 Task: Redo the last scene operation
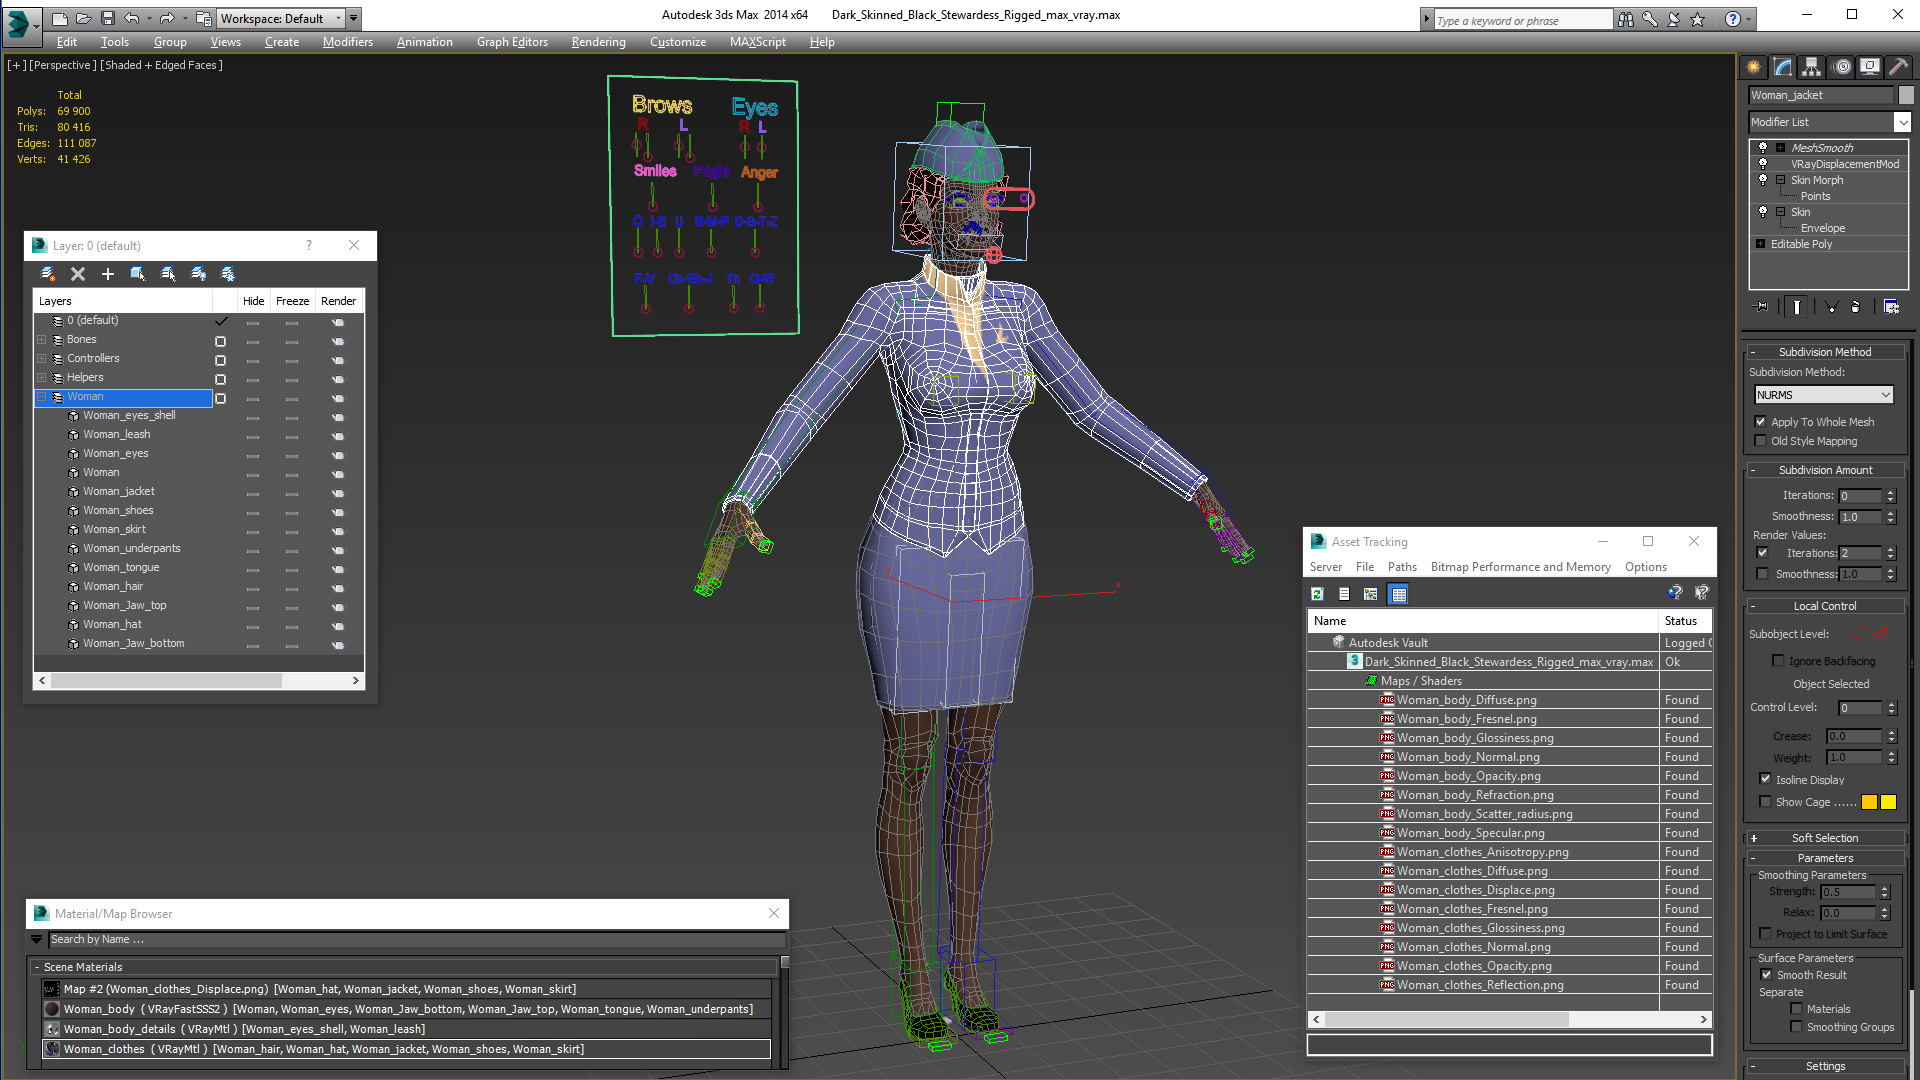pos(166,18)
